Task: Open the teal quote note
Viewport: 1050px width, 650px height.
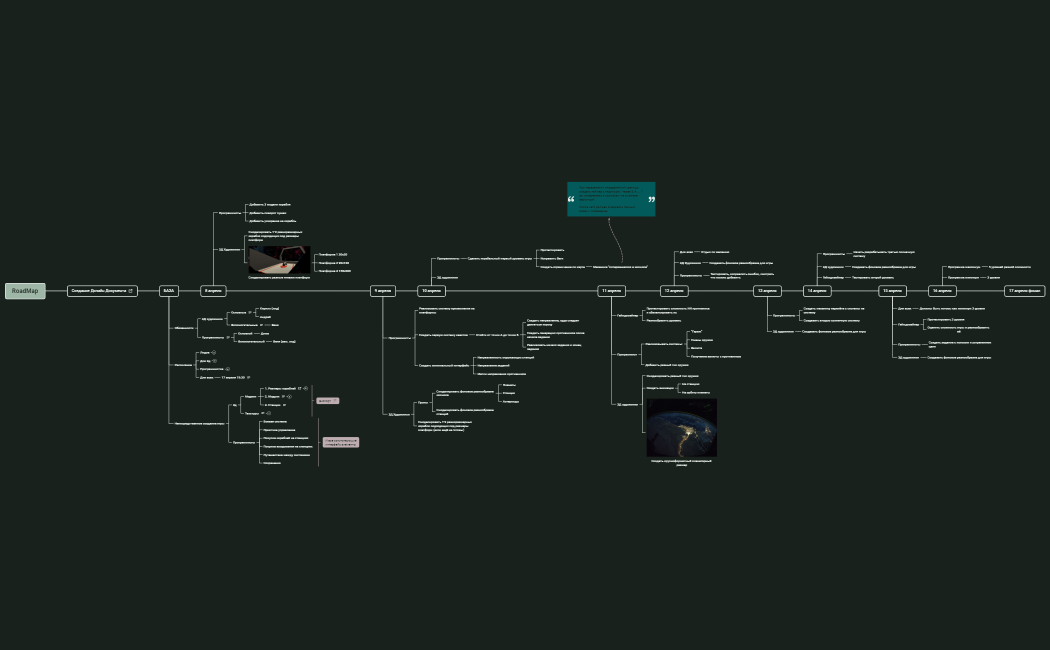Action: point(610,200)
